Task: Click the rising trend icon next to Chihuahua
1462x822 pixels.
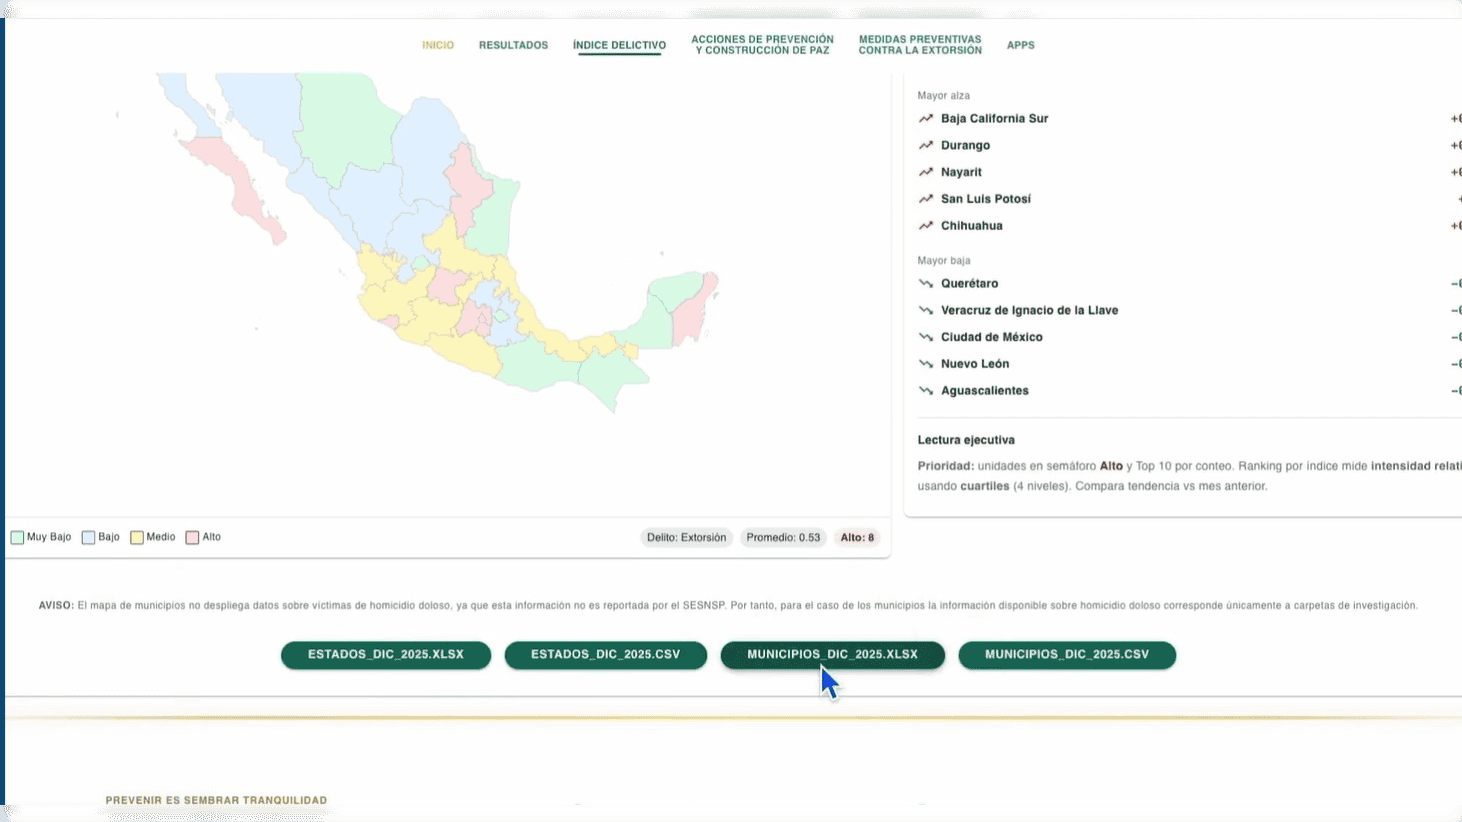Action: pos(925,226)
